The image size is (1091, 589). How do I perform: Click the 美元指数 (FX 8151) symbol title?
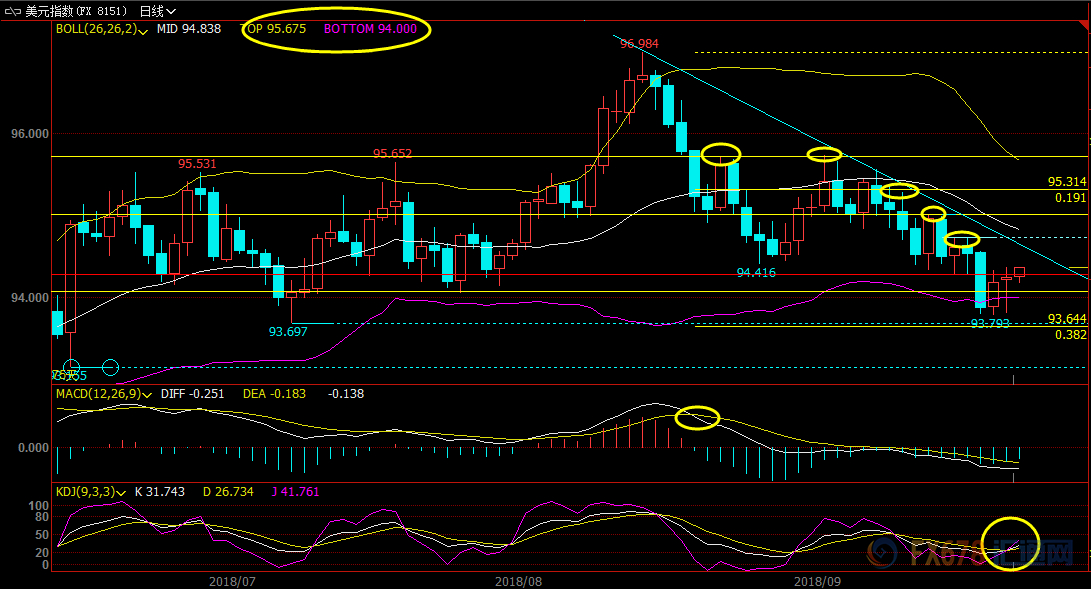coord(77,11)
